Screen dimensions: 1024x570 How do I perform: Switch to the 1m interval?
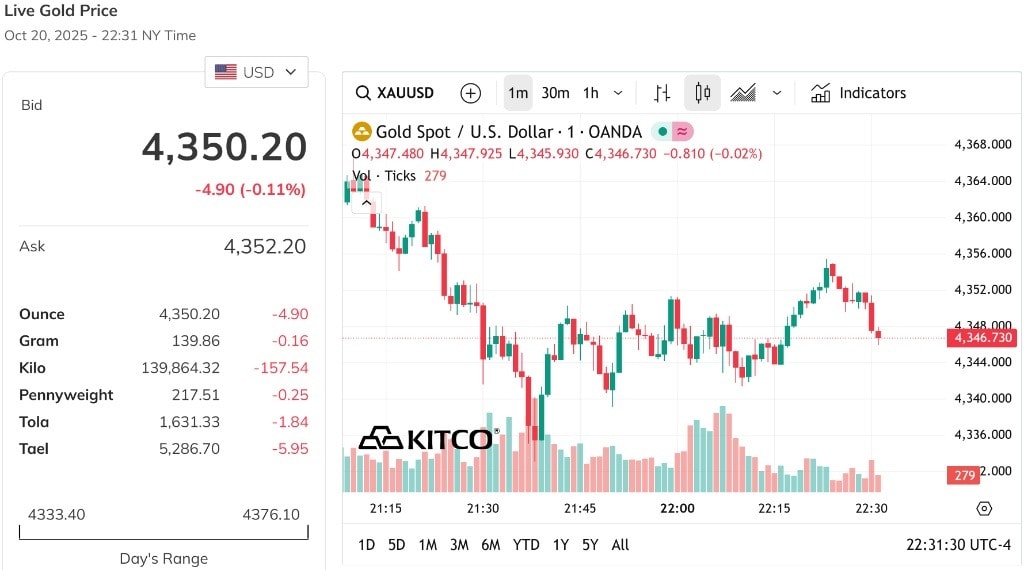[518, 93]
